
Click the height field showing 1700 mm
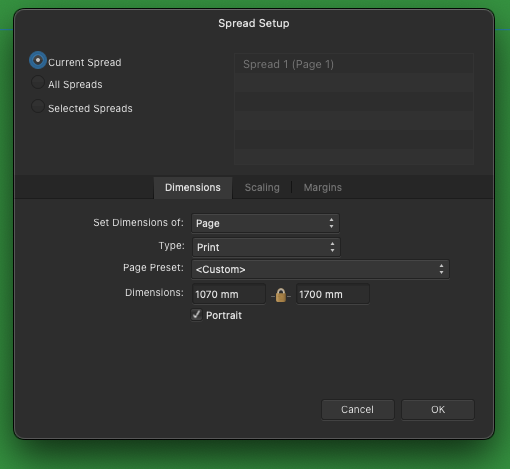[x=333, y=294]
